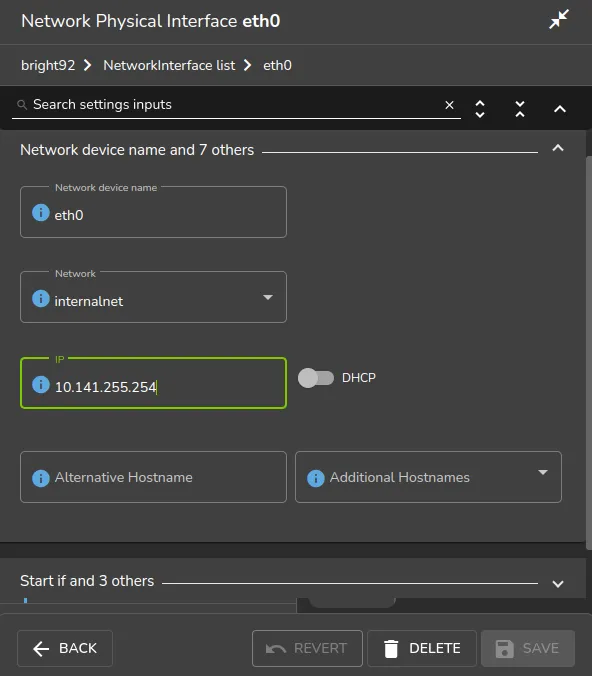The image size is (592, 676).
Task: Show info for Additional Hostnames
Action: pos(316,478)
